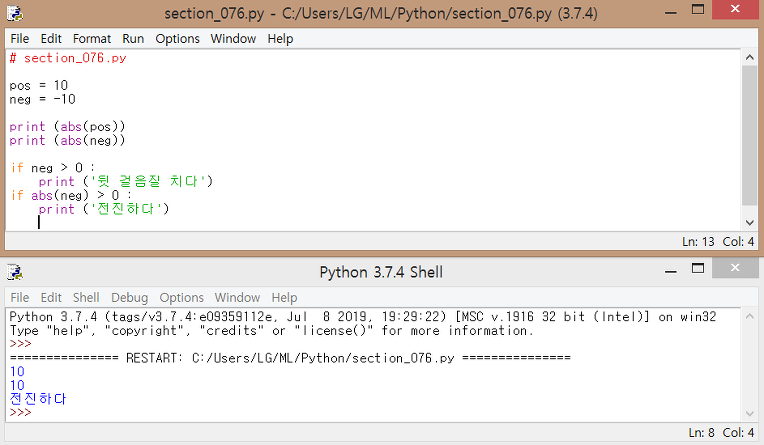Open the Window menu in the Python Shell
This screenshot has height=445, width=764.
click(237, 297)
